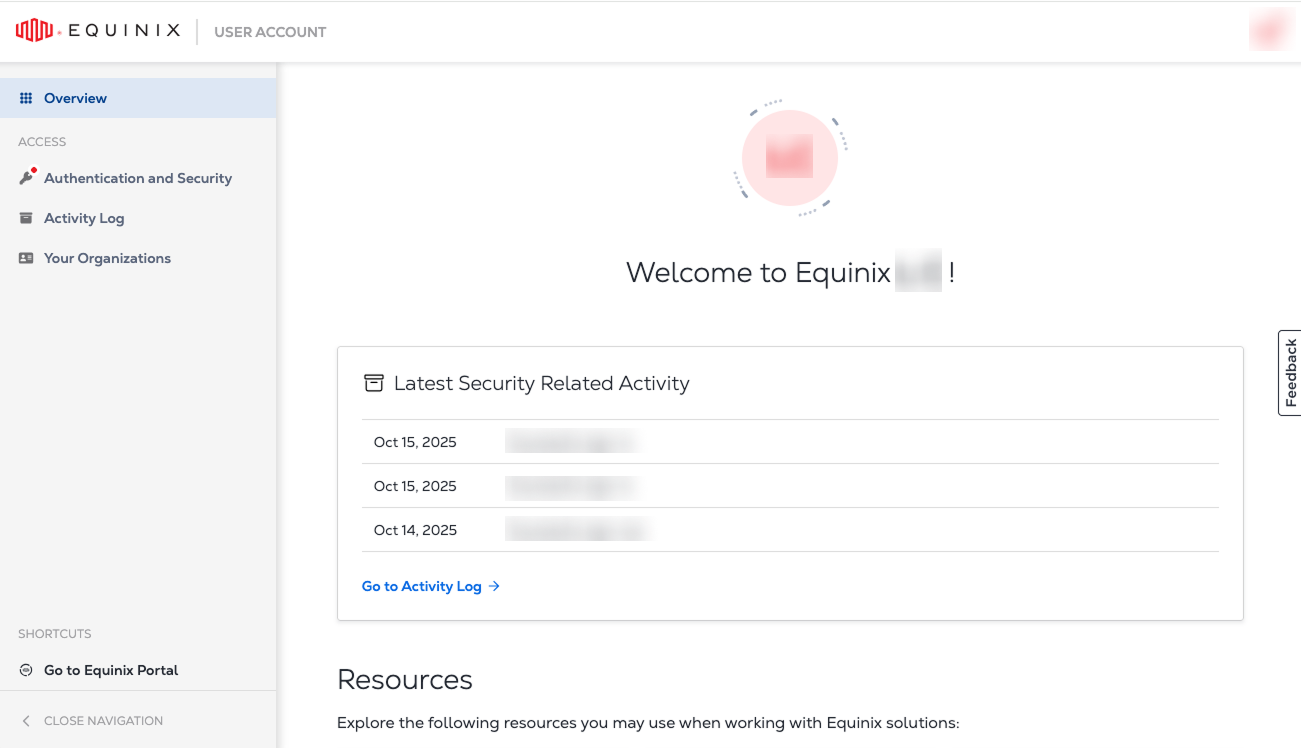Navigate to Your Organizations
1301x748 pixels.
(107, 258)
